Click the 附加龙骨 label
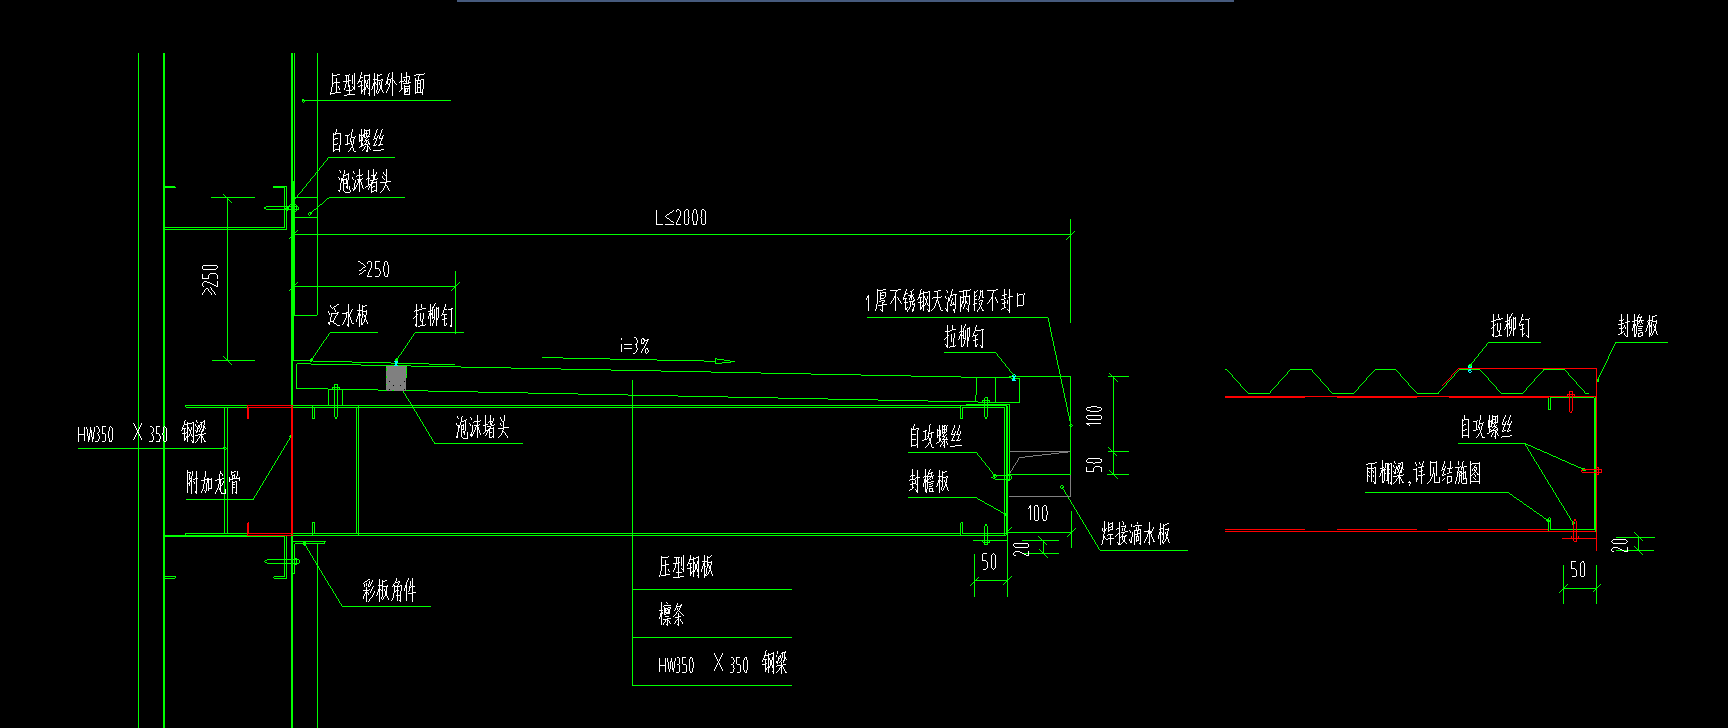This screenshot has height=728, width=1728. click(213, 483)
